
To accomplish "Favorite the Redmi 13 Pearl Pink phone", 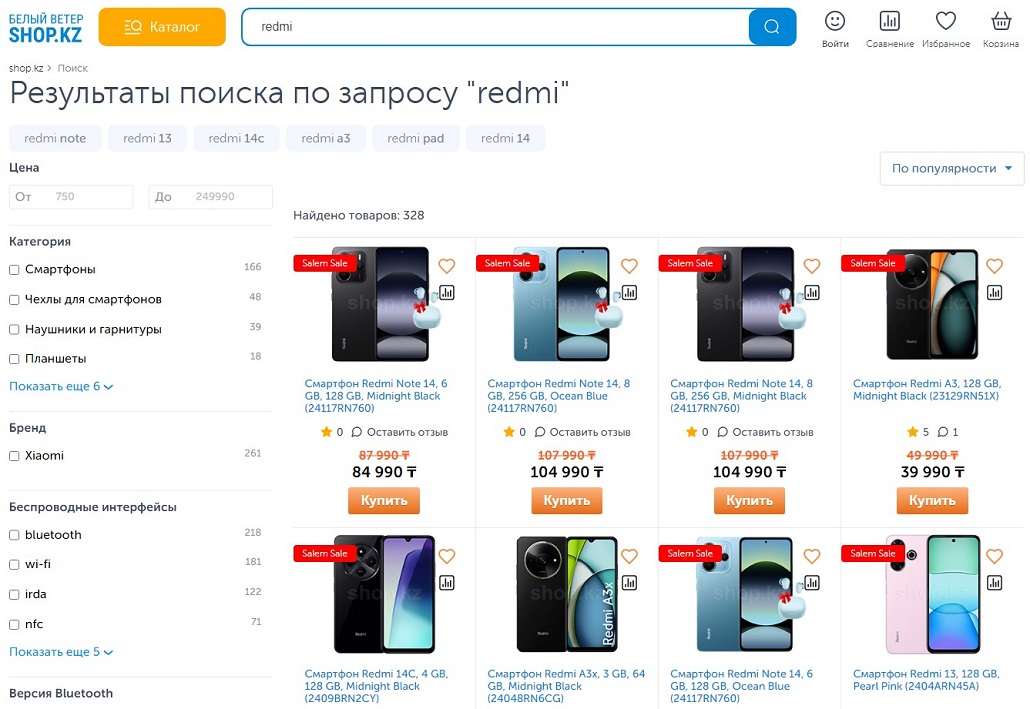I will point(994,556).
